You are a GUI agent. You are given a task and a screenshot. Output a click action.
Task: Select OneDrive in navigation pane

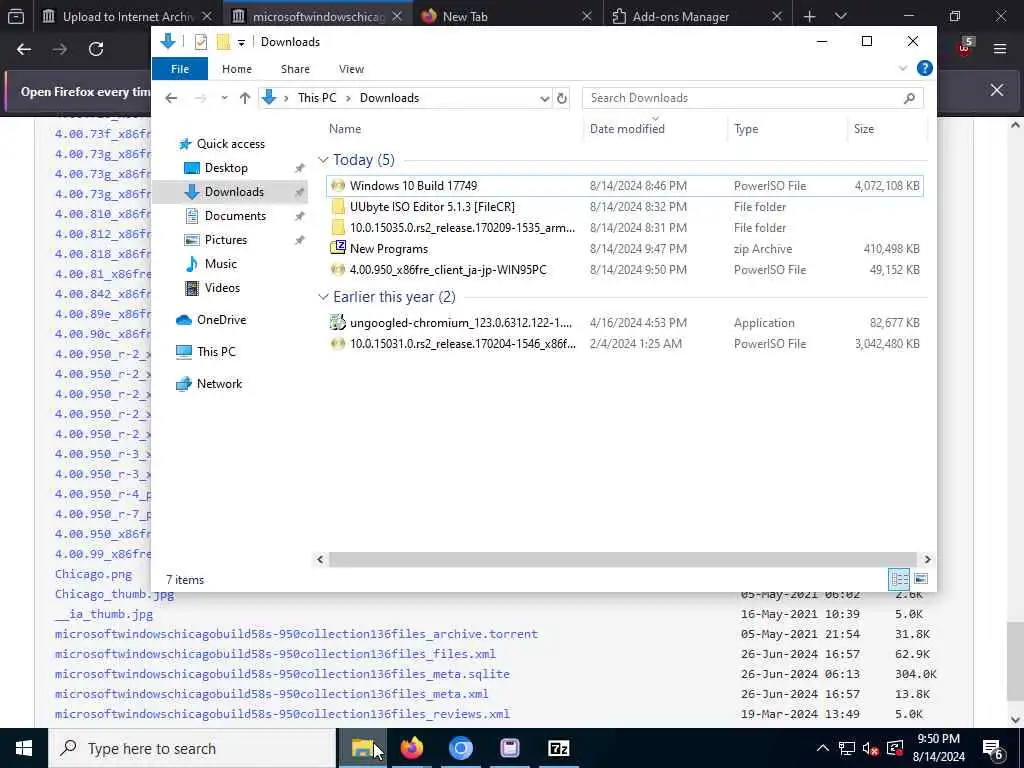221,320
